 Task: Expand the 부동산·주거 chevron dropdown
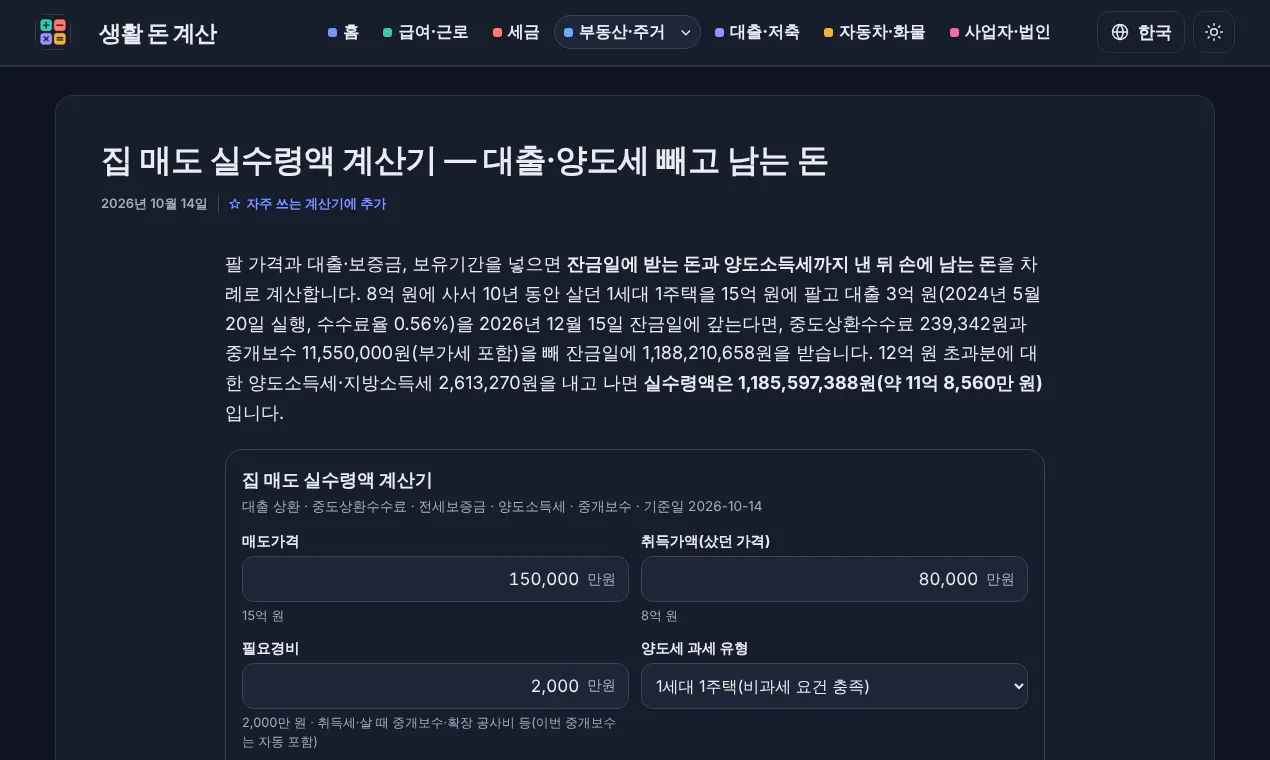686,33
